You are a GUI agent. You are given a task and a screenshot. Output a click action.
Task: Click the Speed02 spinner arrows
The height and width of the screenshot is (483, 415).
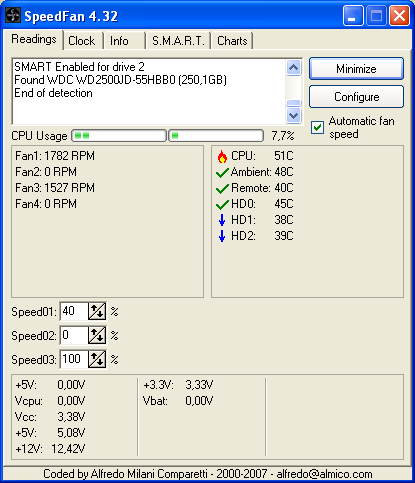97,335
